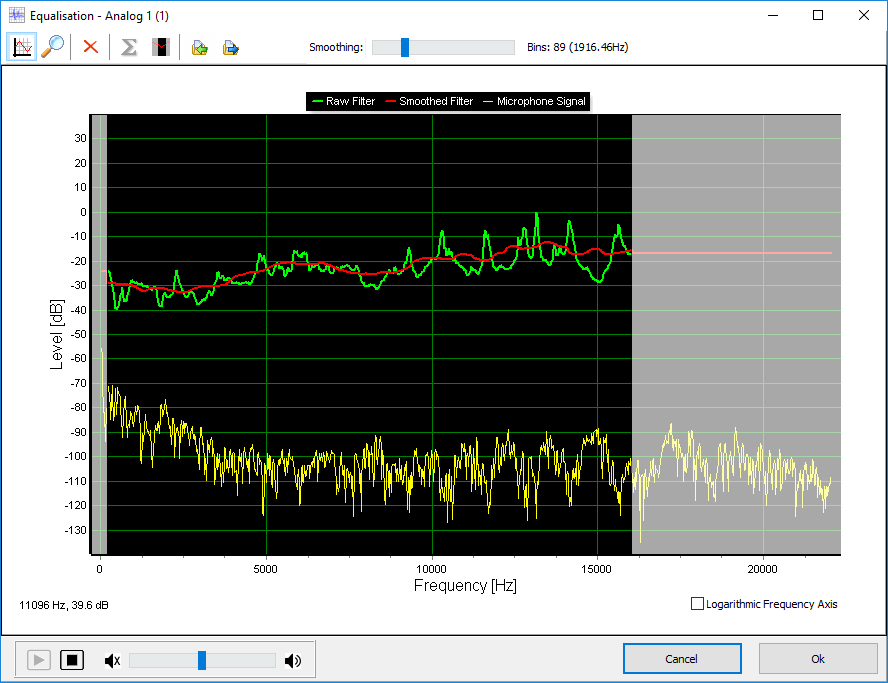Image resolution: width=888 pixels, height=683 pixels.
Task: Select the graph edit mode icon
Action: pyautogui.click(x=22, y=46)
